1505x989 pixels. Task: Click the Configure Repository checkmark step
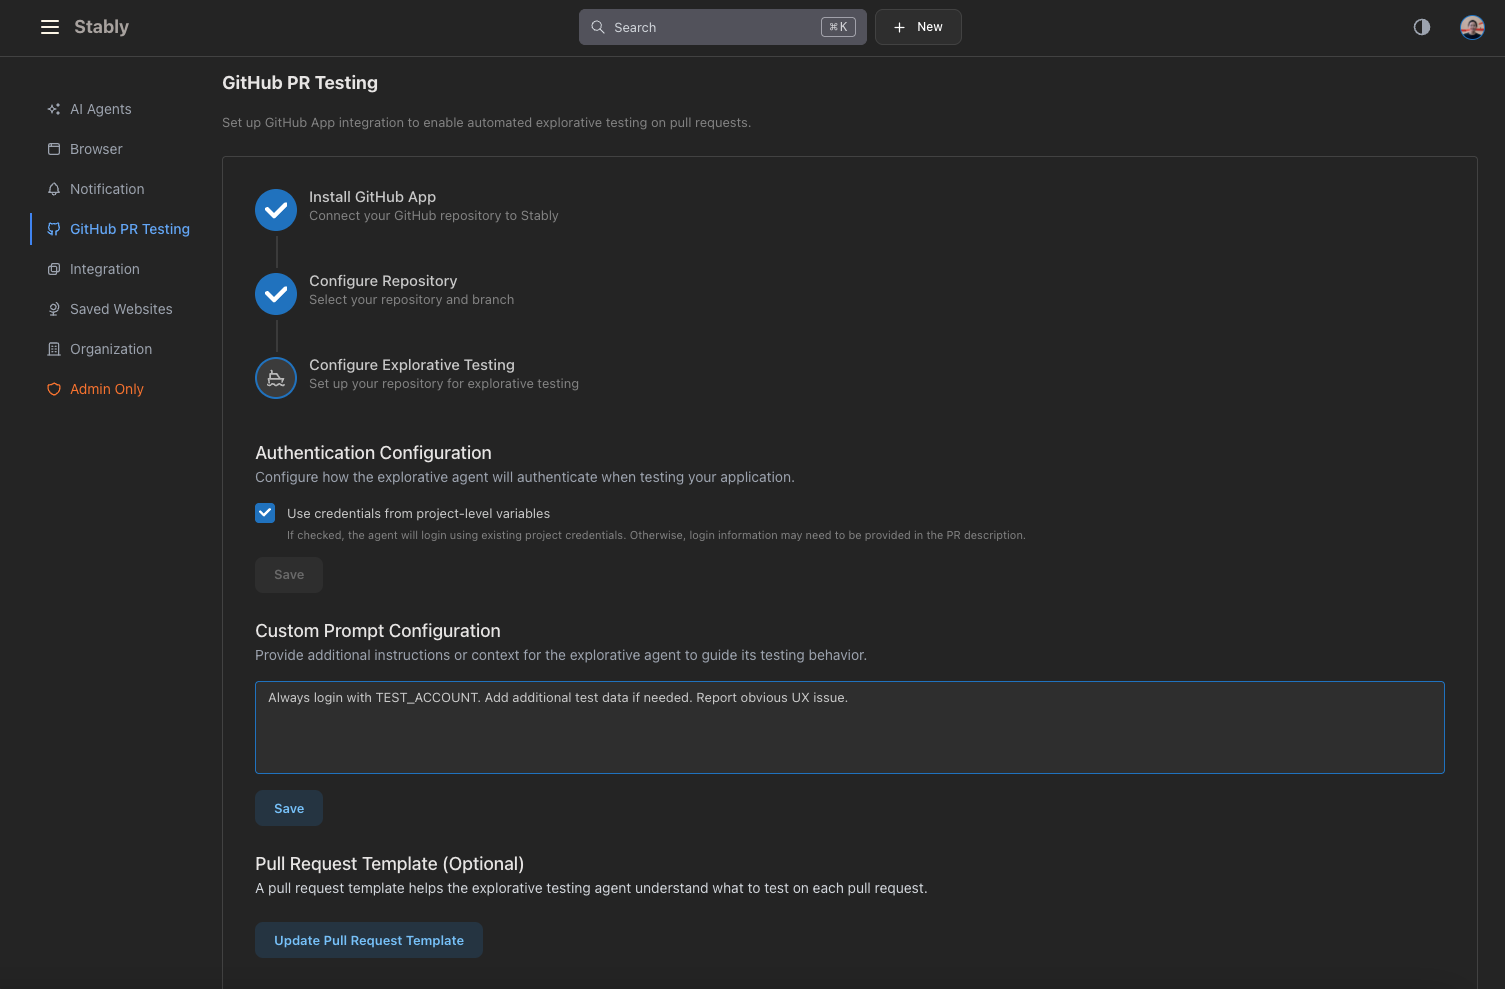[276, 294]
